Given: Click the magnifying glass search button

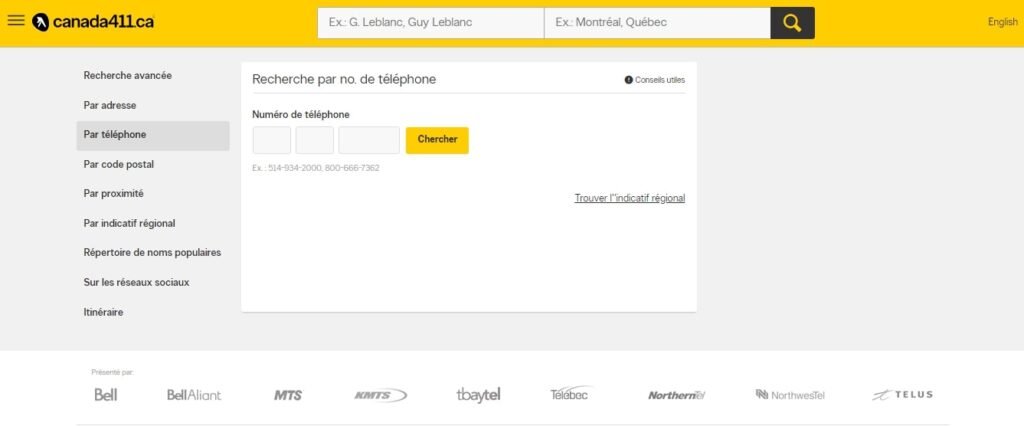Looking at the screenshot, I should [792, 23].
